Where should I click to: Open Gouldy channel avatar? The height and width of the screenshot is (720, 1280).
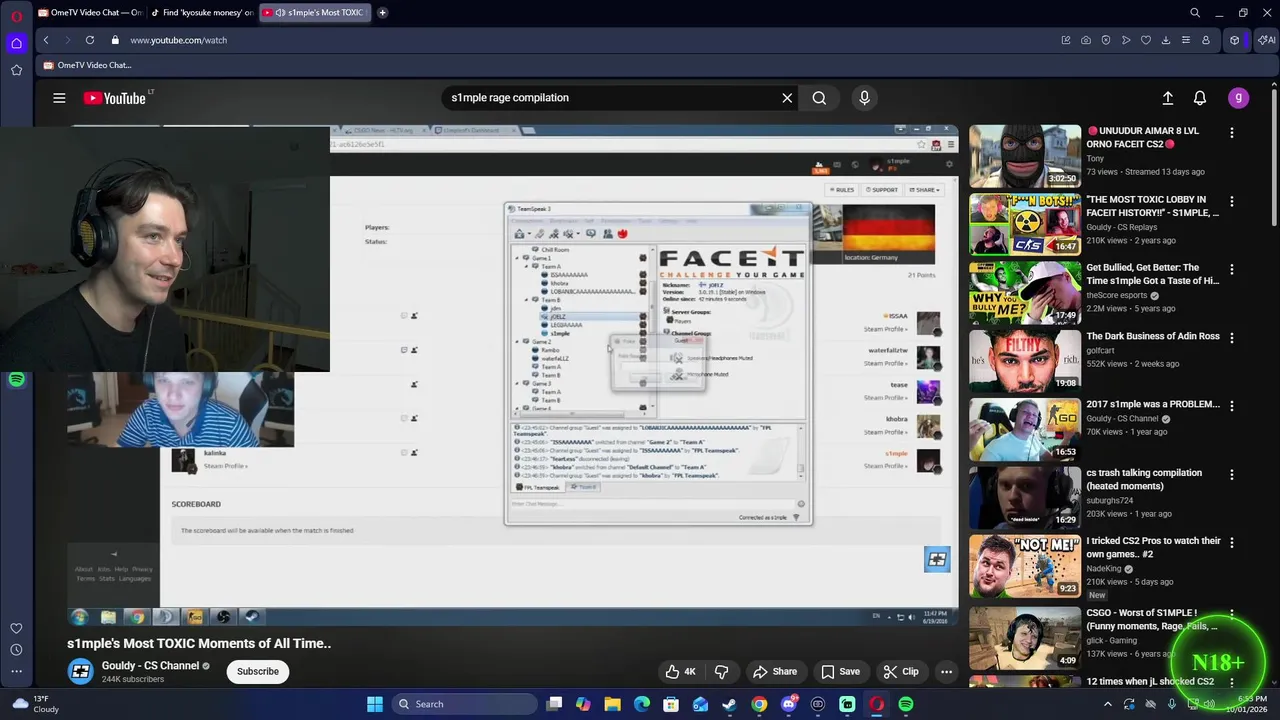[x=80, y=671]
